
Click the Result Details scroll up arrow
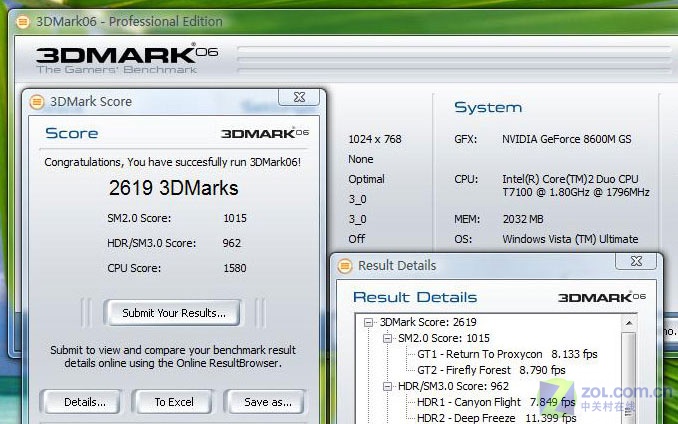click(x=629, y=323)
